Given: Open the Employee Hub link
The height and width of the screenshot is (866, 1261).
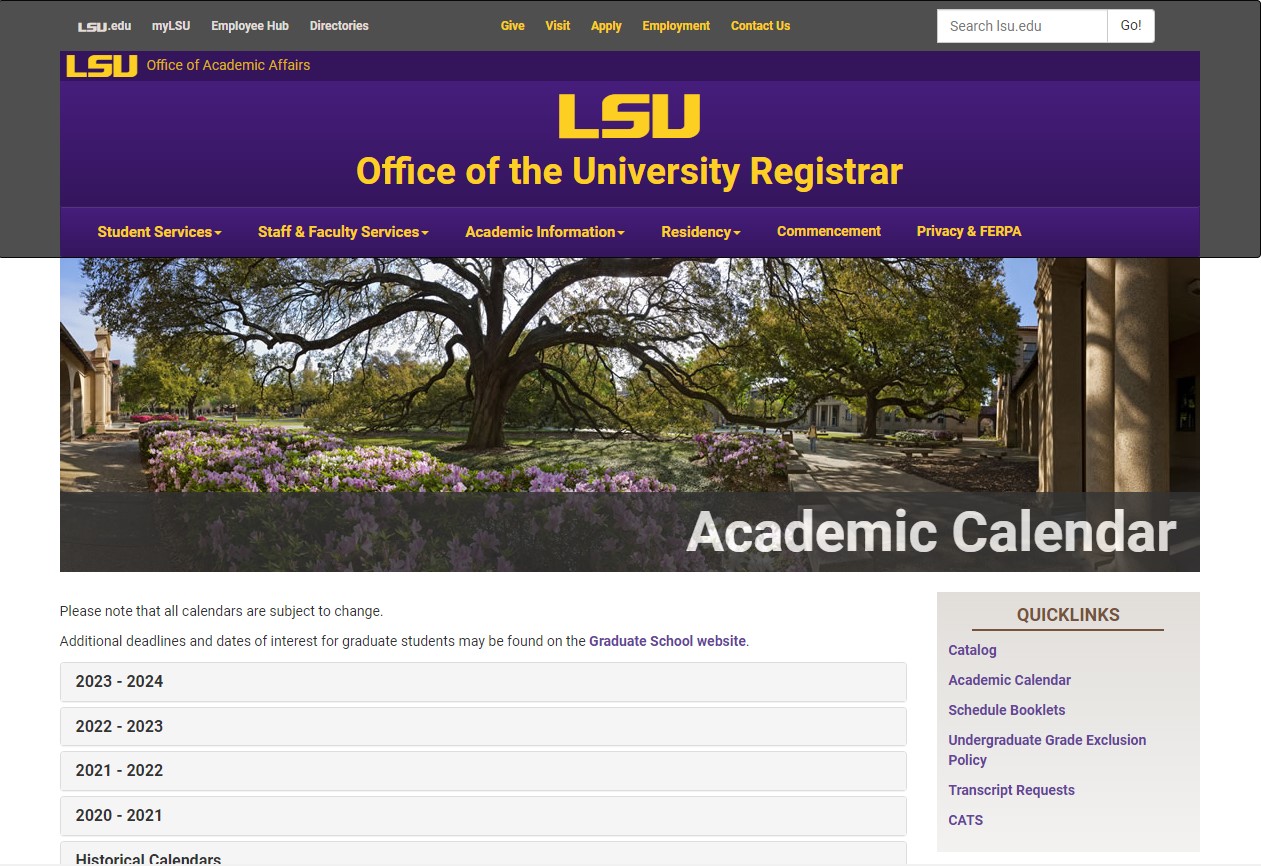Looking at the screenshot, I should [x=250, y=26].
